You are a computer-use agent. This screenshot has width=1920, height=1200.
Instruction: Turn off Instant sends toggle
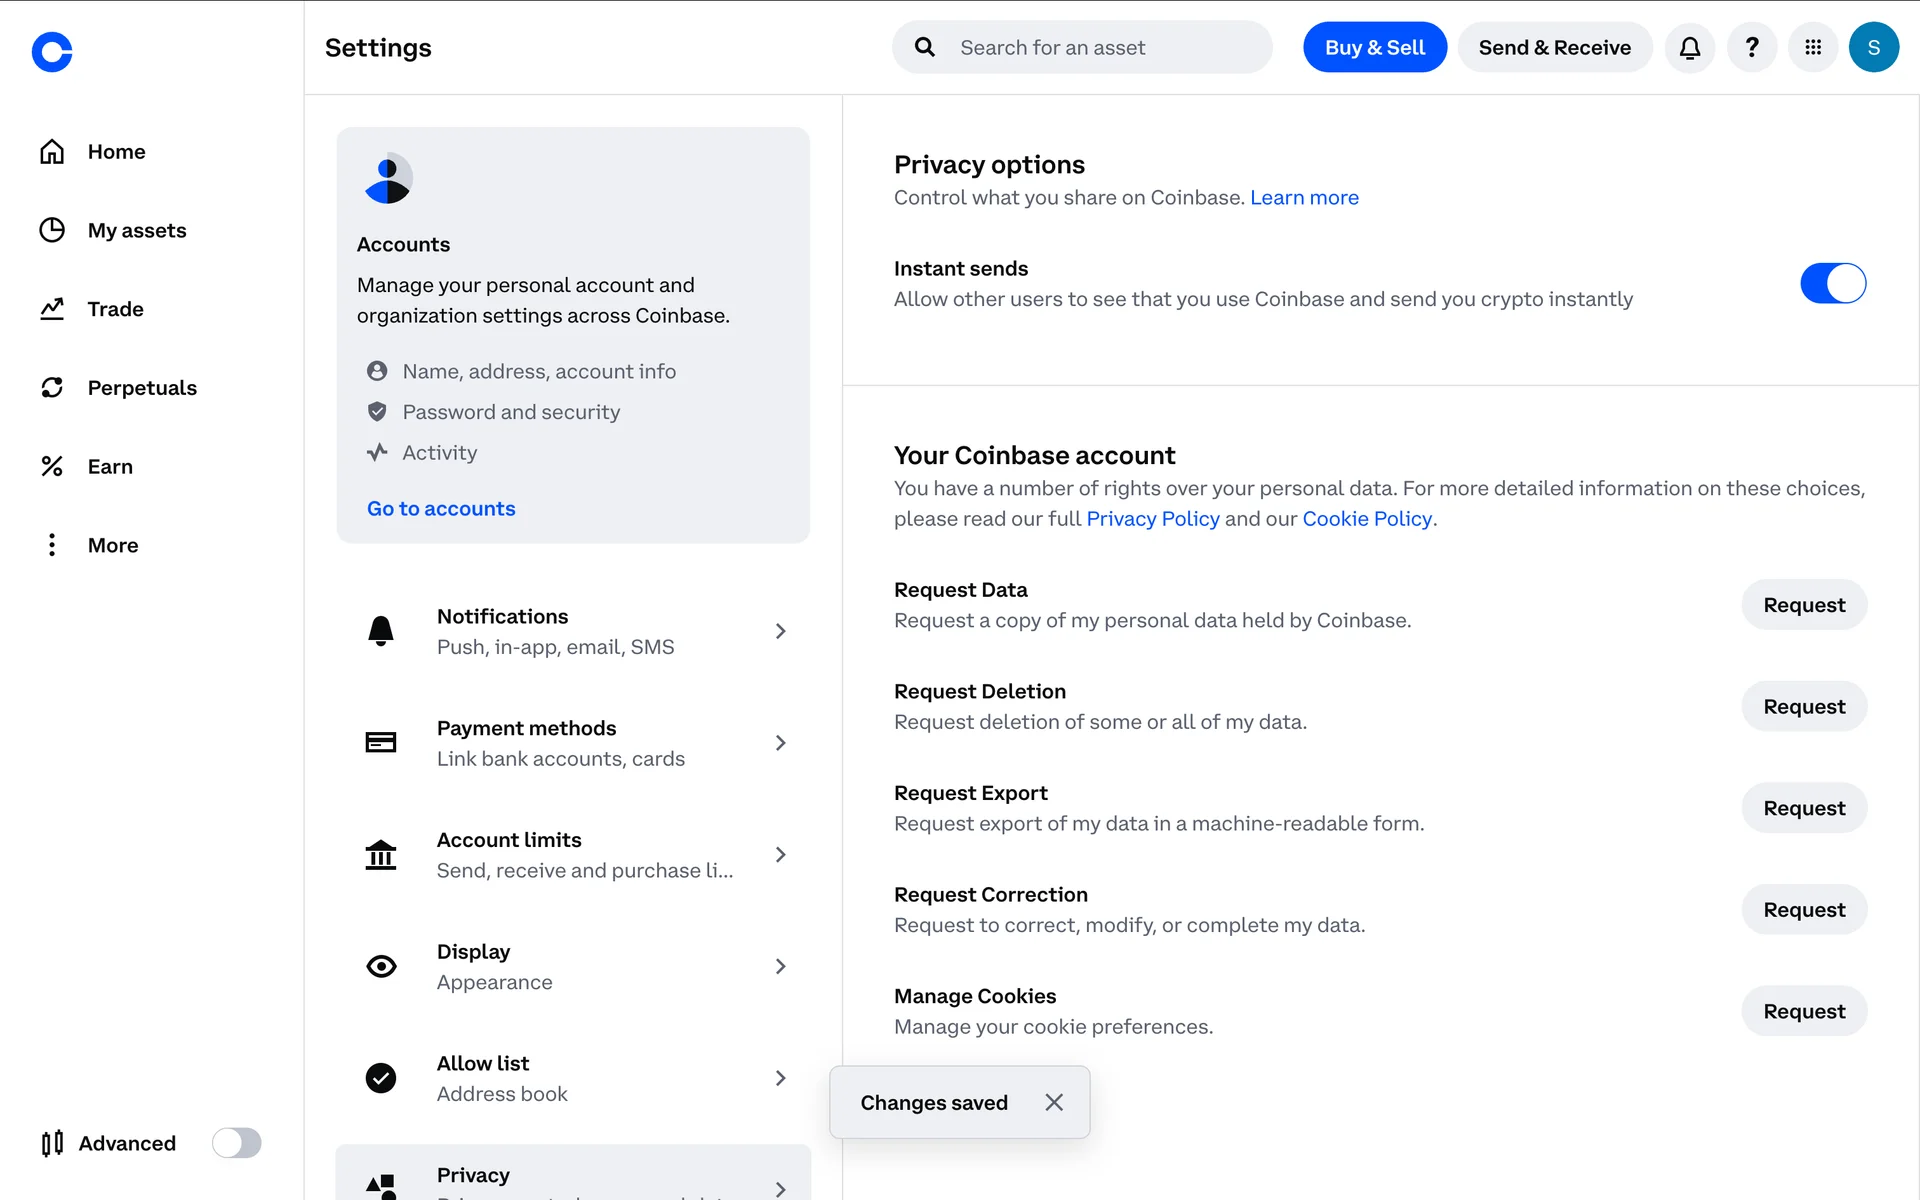click(x=1832, y=283)
